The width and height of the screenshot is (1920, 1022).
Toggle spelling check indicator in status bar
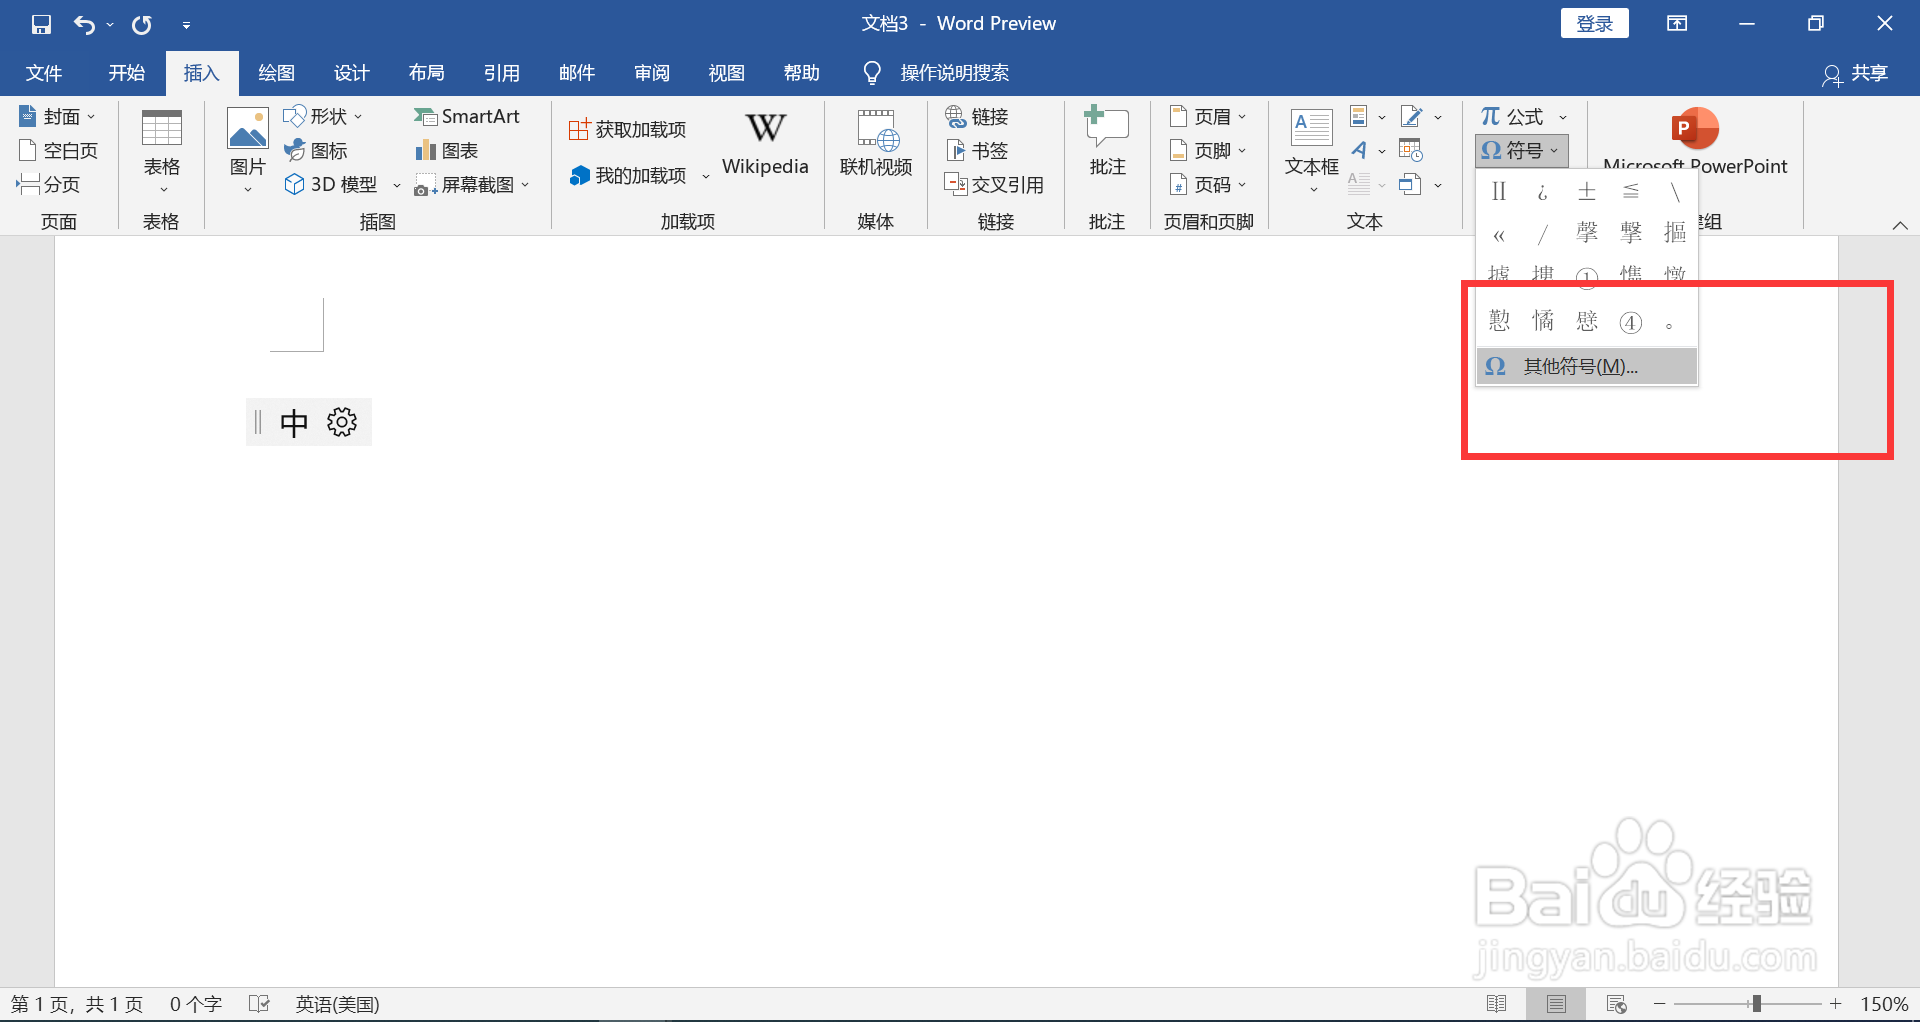tap(259, 1003)
